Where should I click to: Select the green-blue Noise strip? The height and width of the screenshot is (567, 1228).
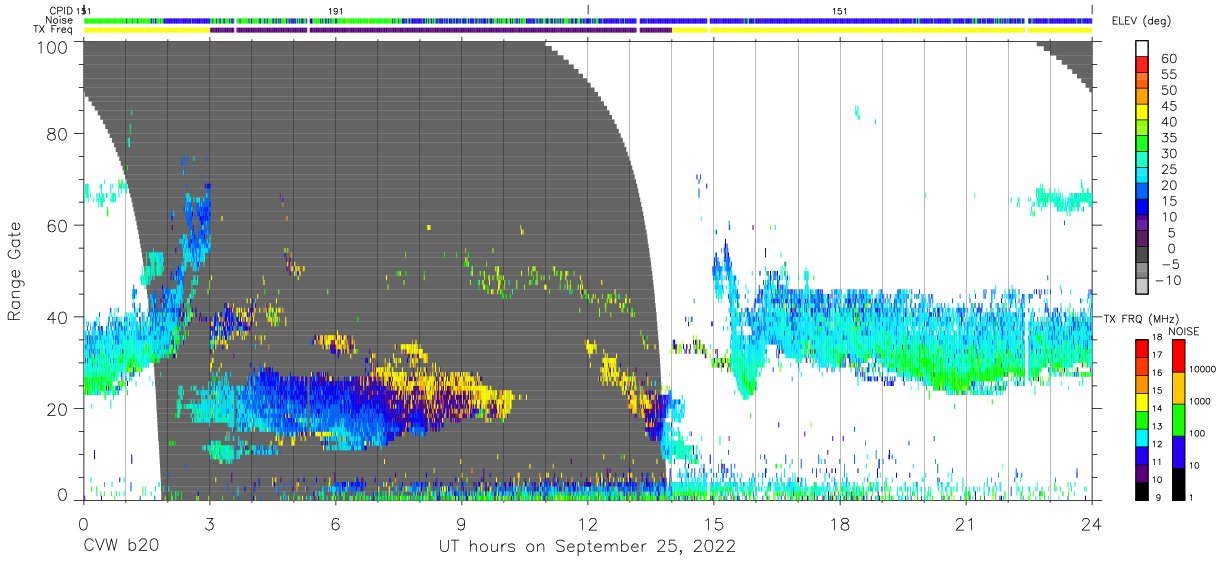tap(588, 20)
